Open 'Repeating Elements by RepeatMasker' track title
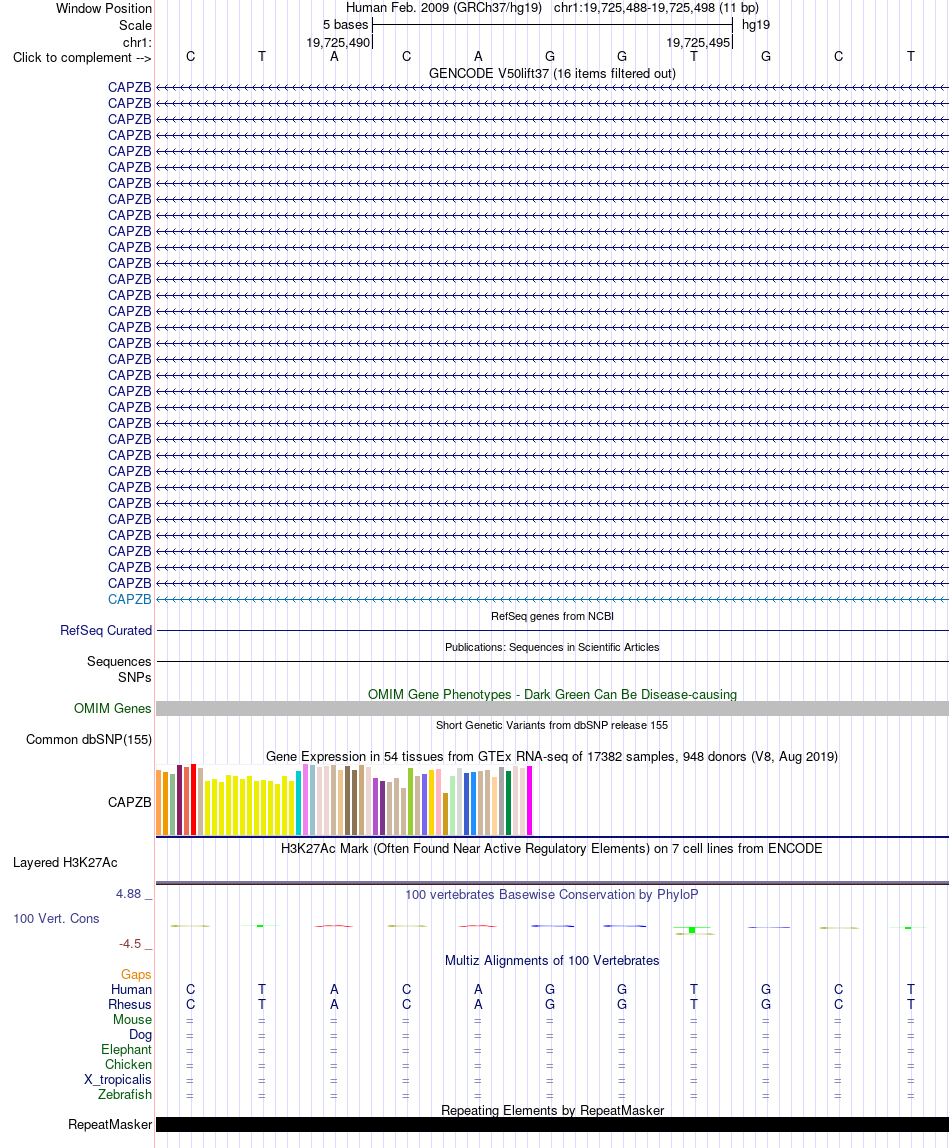Image resolution: width=950 pixels, height=1148 pixels. pos(552,1111)
